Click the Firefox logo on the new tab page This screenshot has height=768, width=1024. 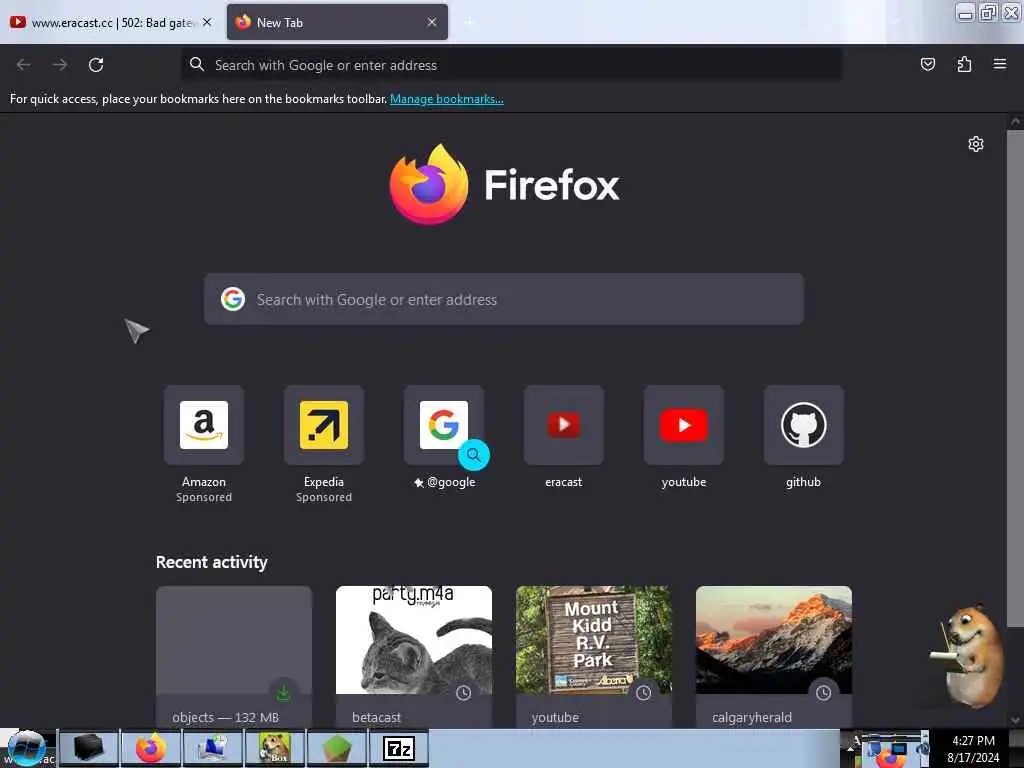[428, 185]
